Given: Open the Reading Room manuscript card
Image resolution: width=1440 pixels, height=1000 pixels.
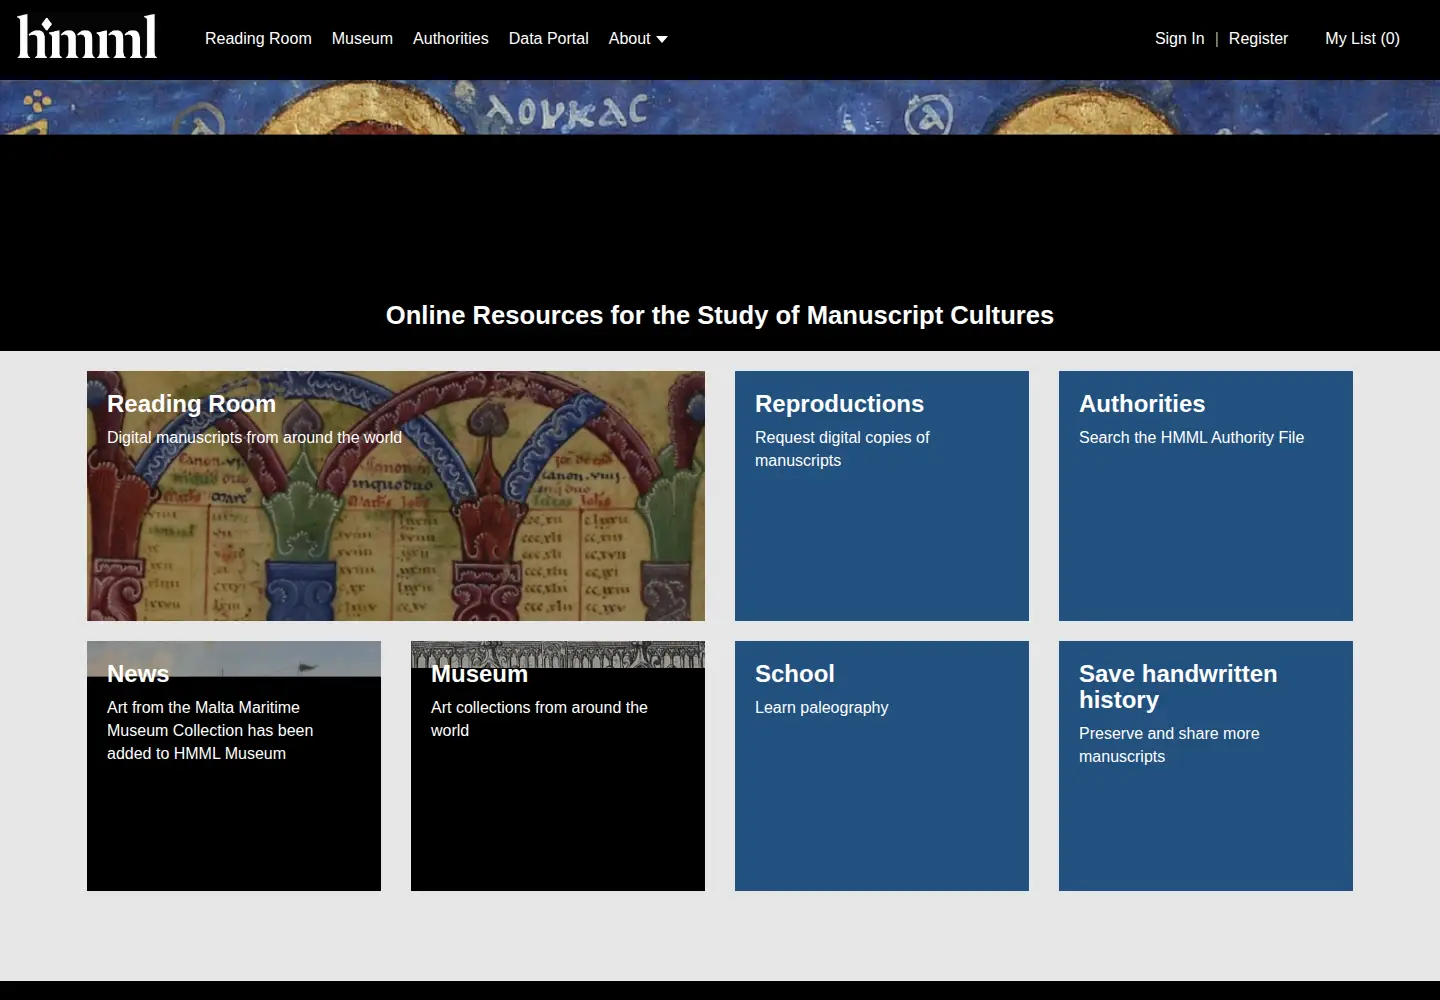Looking at the screenshot, I should (396, 496).
